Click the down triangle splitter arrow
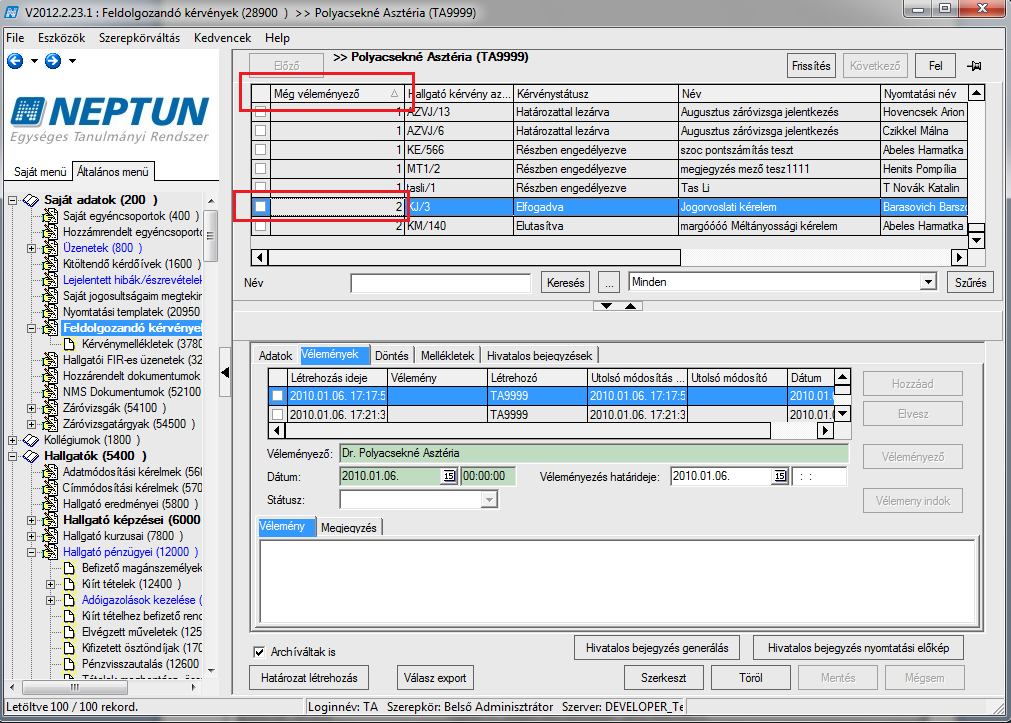Viewport: 1011px width, 723px height. click(606, 306)
